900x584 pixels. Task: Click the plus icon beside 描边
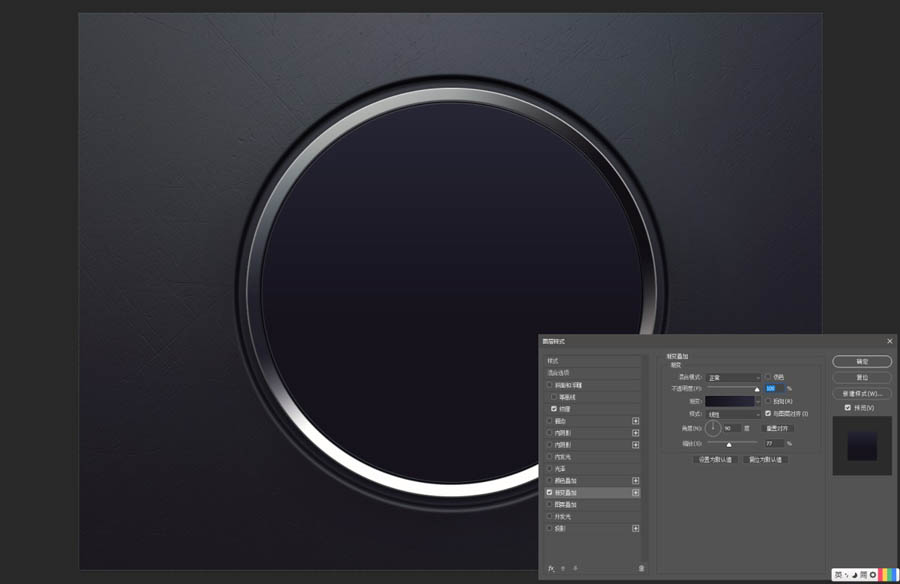click(x=635, y=421)
